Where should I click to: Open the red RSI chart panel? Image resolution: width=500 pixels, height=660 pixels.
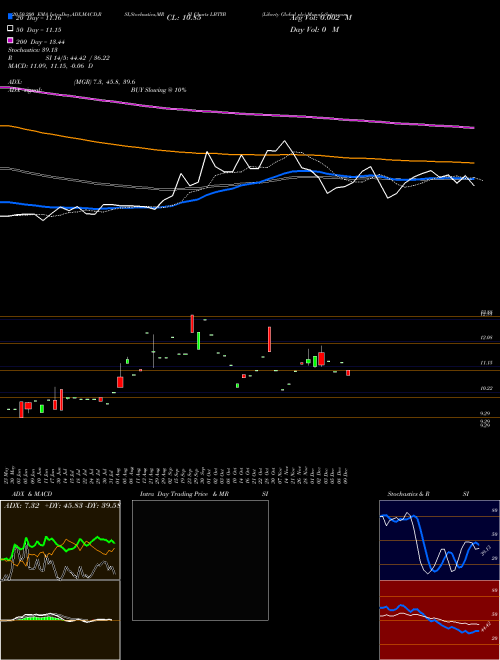click(439, 620)
